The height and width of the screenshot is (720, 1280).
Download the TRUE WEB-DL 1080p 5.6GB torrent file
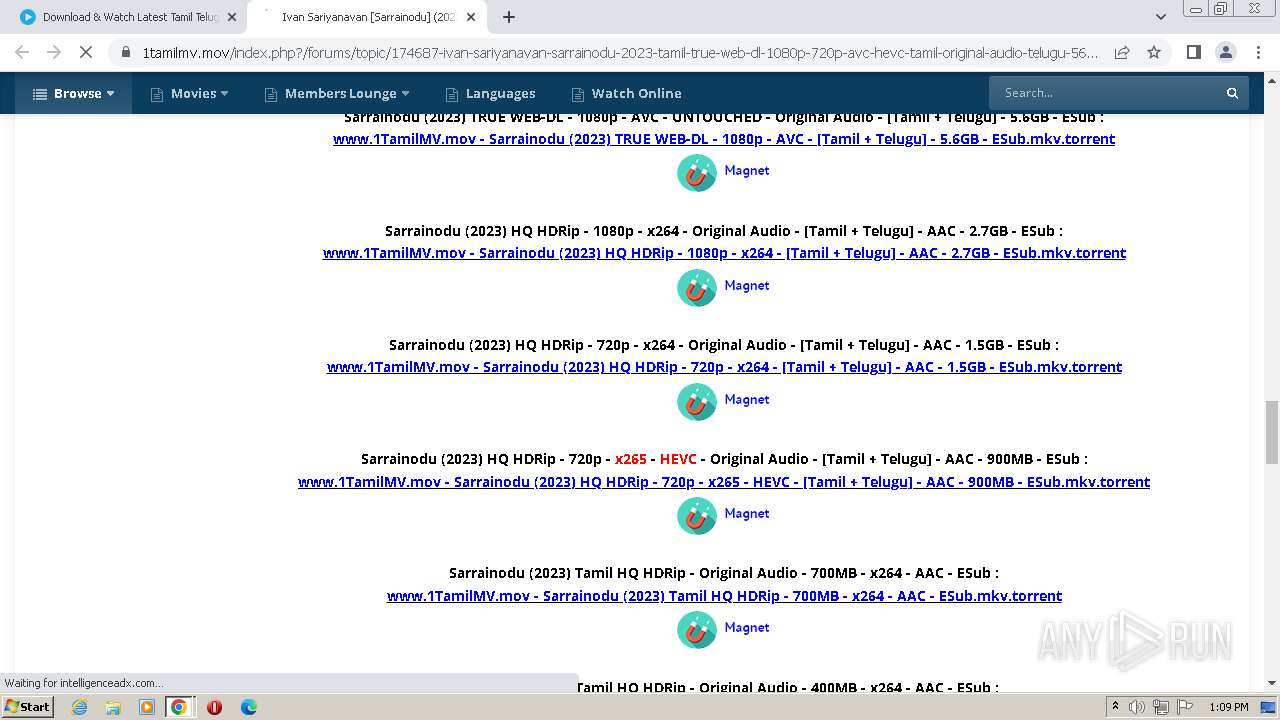pos(724,139)
